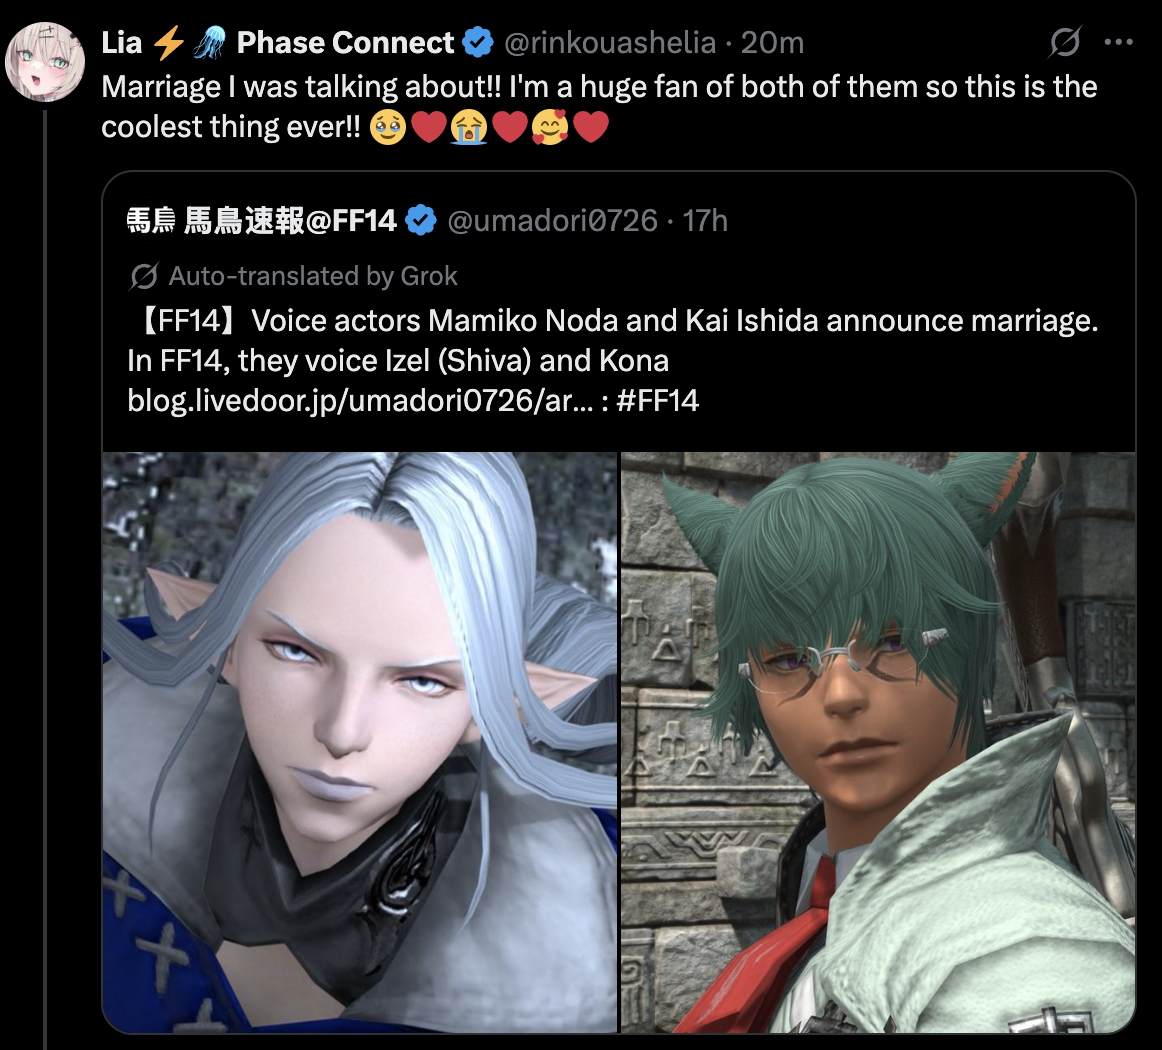The height and width of the screenshot is (1050, 1162).
Task: Open Lia's profile avatar picture
Action: (x=44, y=62)
